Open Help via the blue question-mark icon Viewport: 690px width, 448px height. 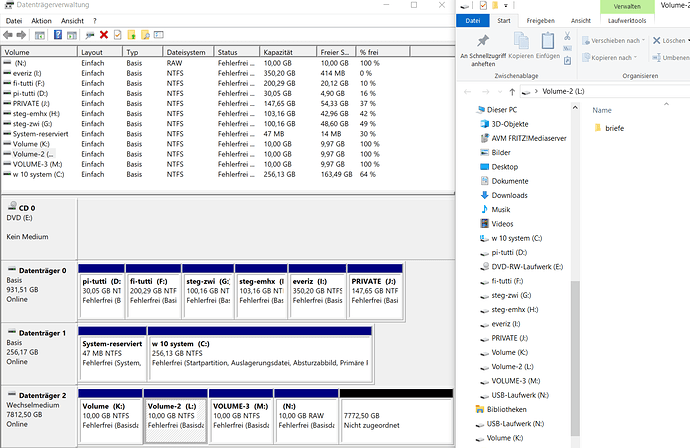(58, 35)
